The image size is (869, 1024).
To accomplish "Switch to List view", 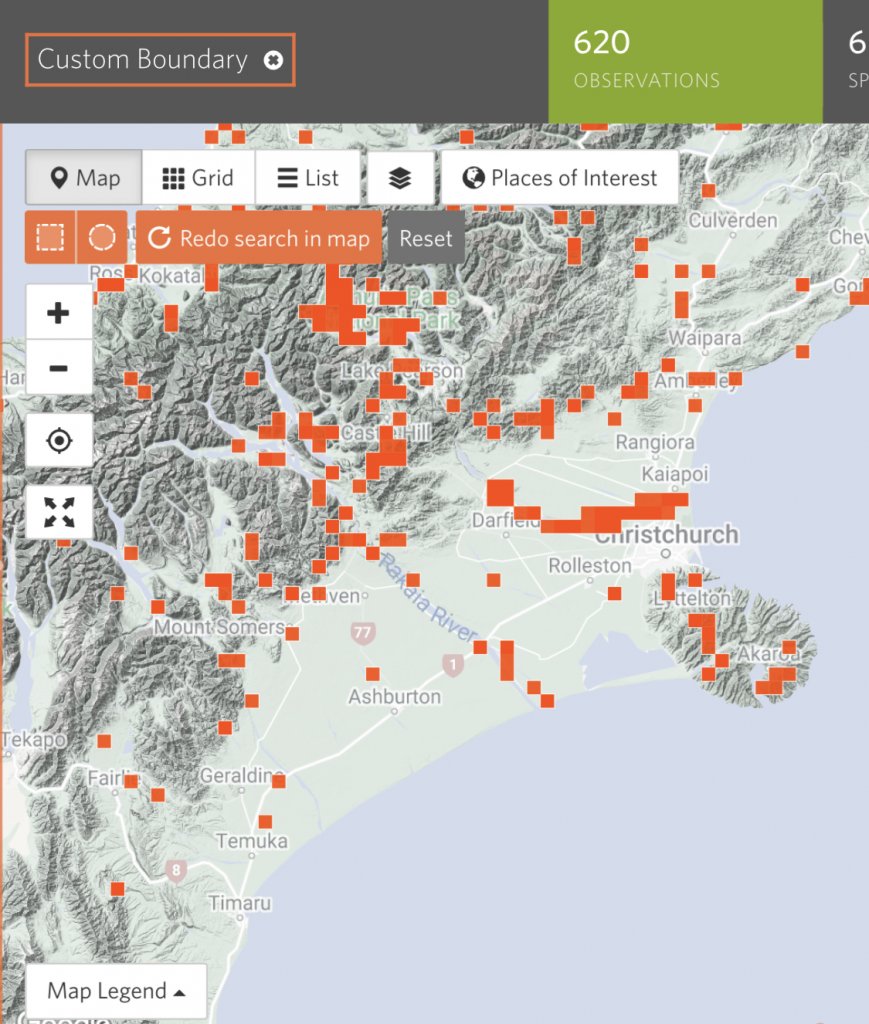I will [x=308, y=178].
